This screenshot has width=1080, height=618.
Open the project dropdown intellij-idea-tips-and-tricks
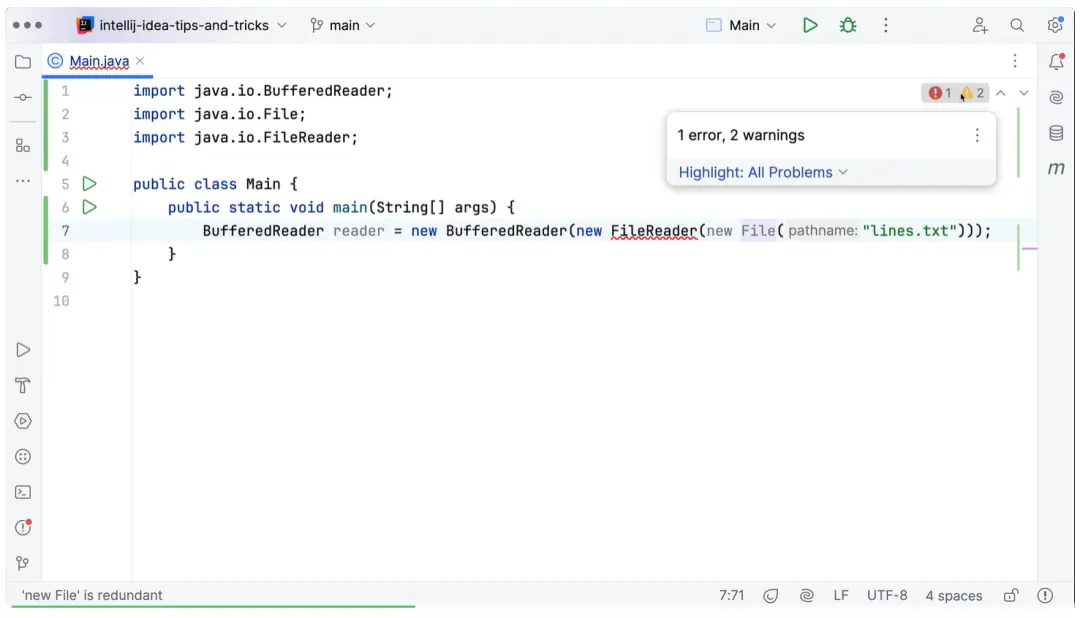[x=182, y=25]
